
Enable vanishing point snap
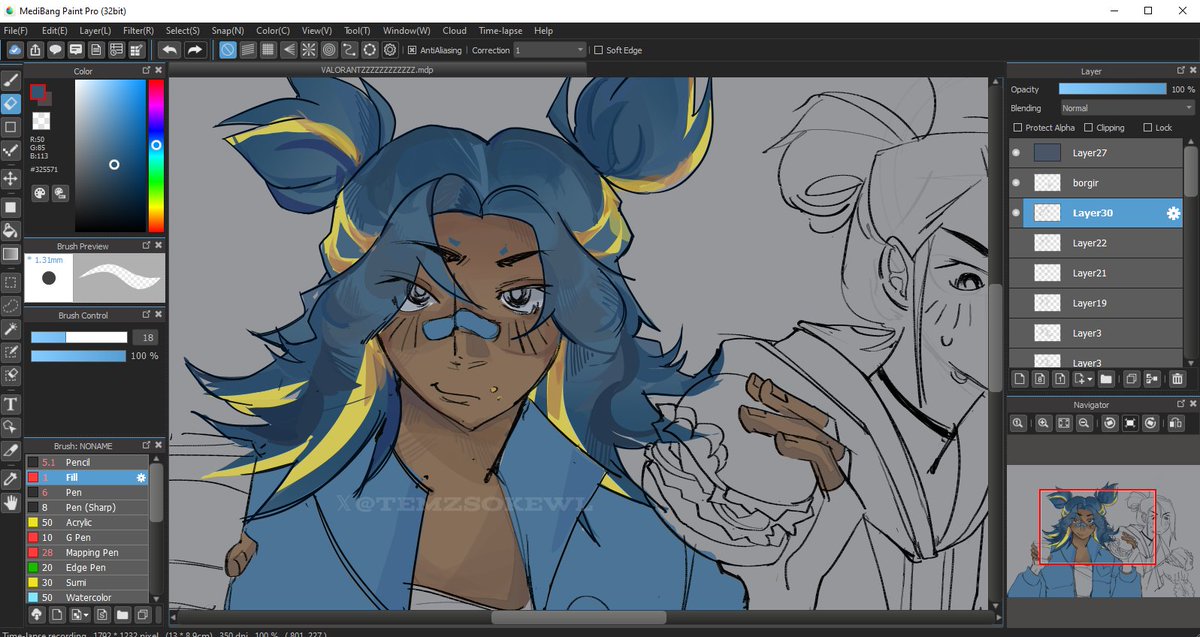click(x=288, y=49)
